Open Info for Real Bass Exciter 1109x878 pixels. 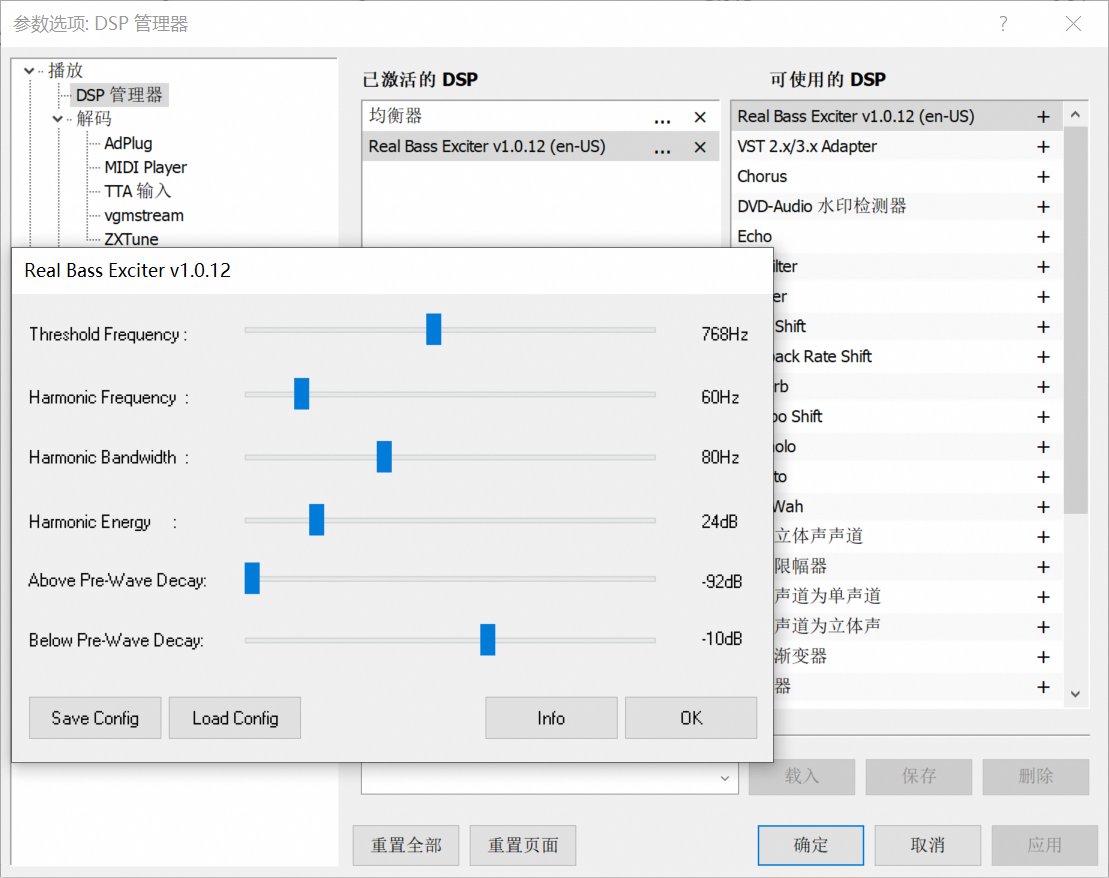551,718
